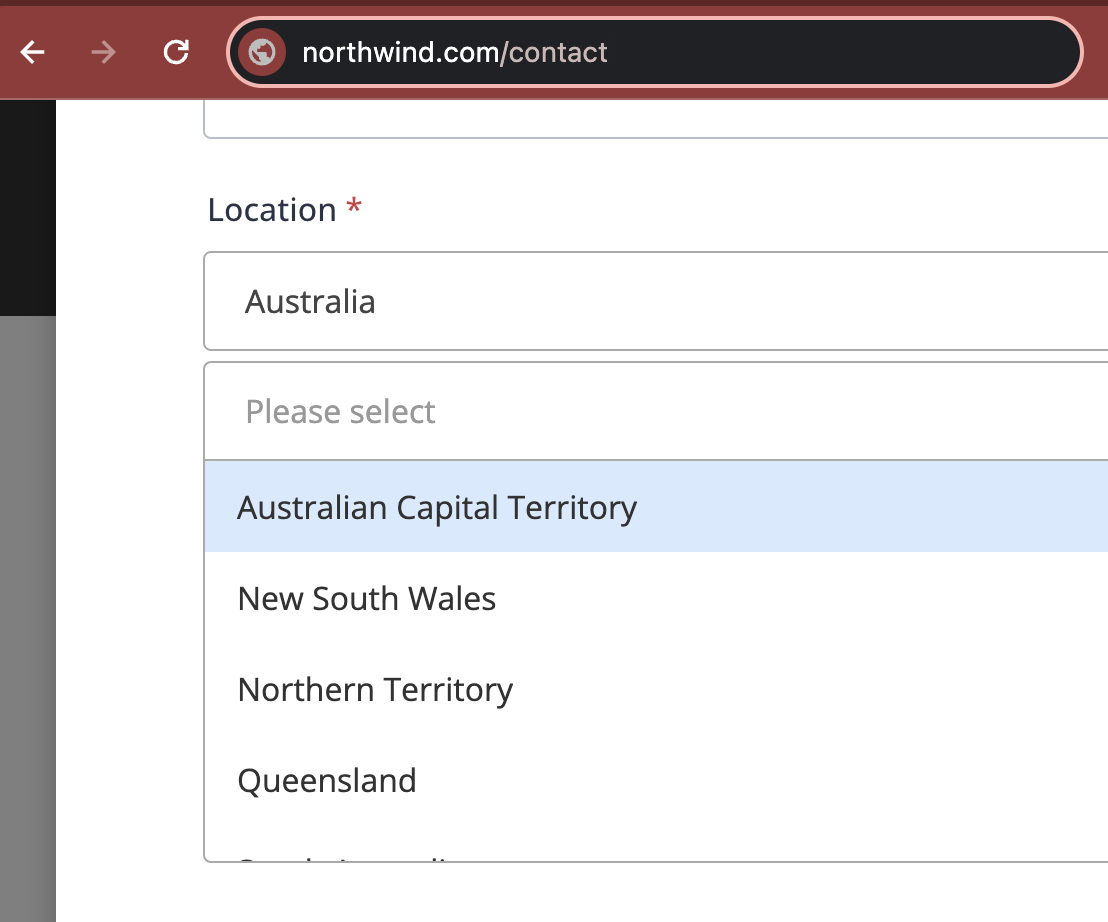Click the red asterisk next to Location

coord(355,208)
